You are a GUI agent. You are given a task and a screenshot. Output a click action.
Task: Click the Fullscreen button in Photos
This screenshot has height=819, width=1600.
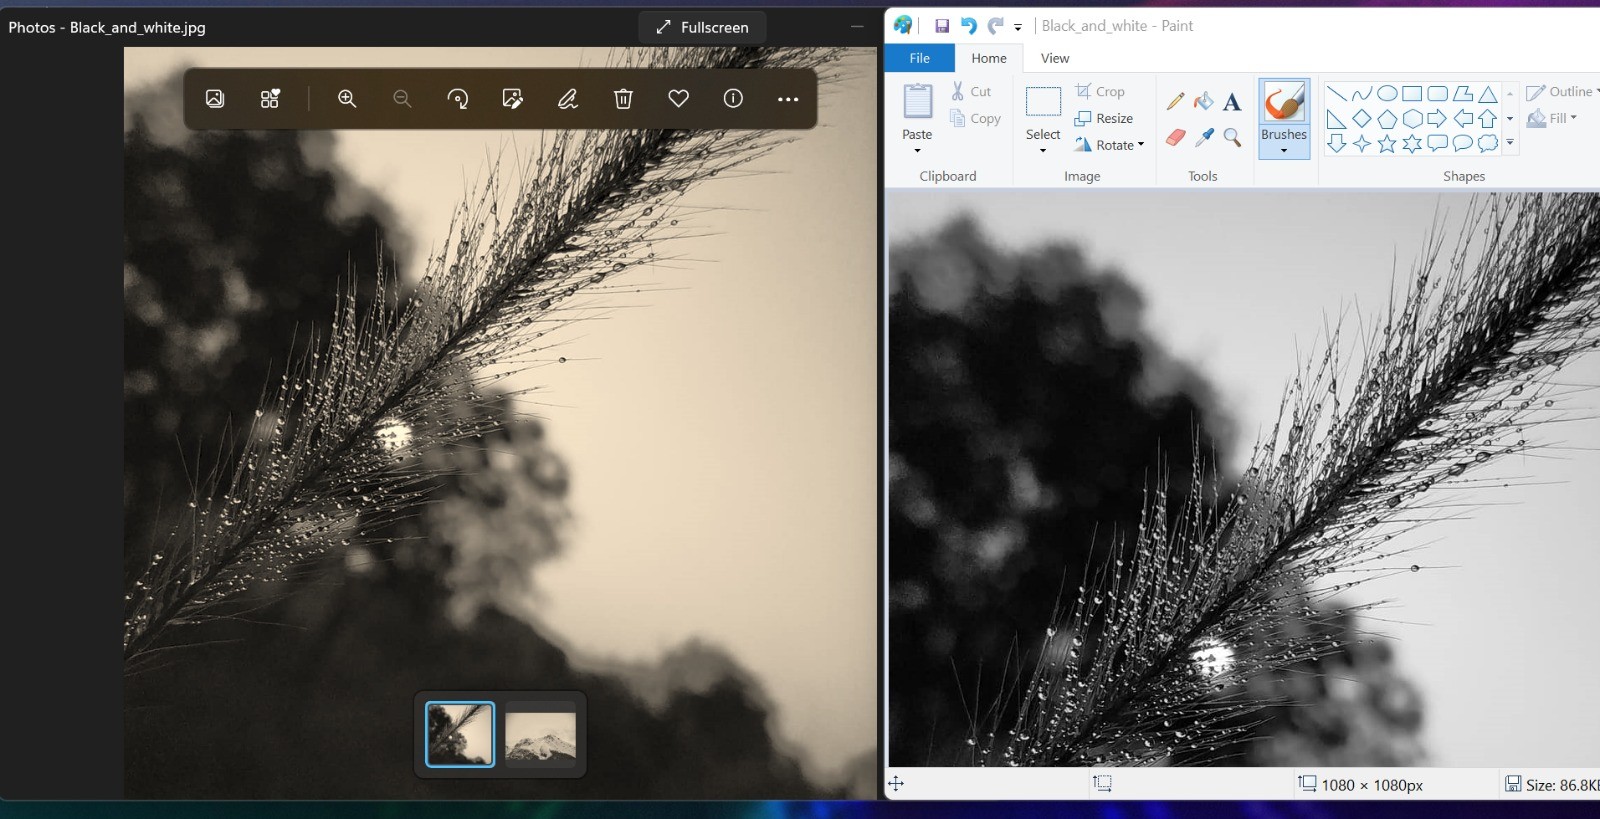(x=702, y=27)
